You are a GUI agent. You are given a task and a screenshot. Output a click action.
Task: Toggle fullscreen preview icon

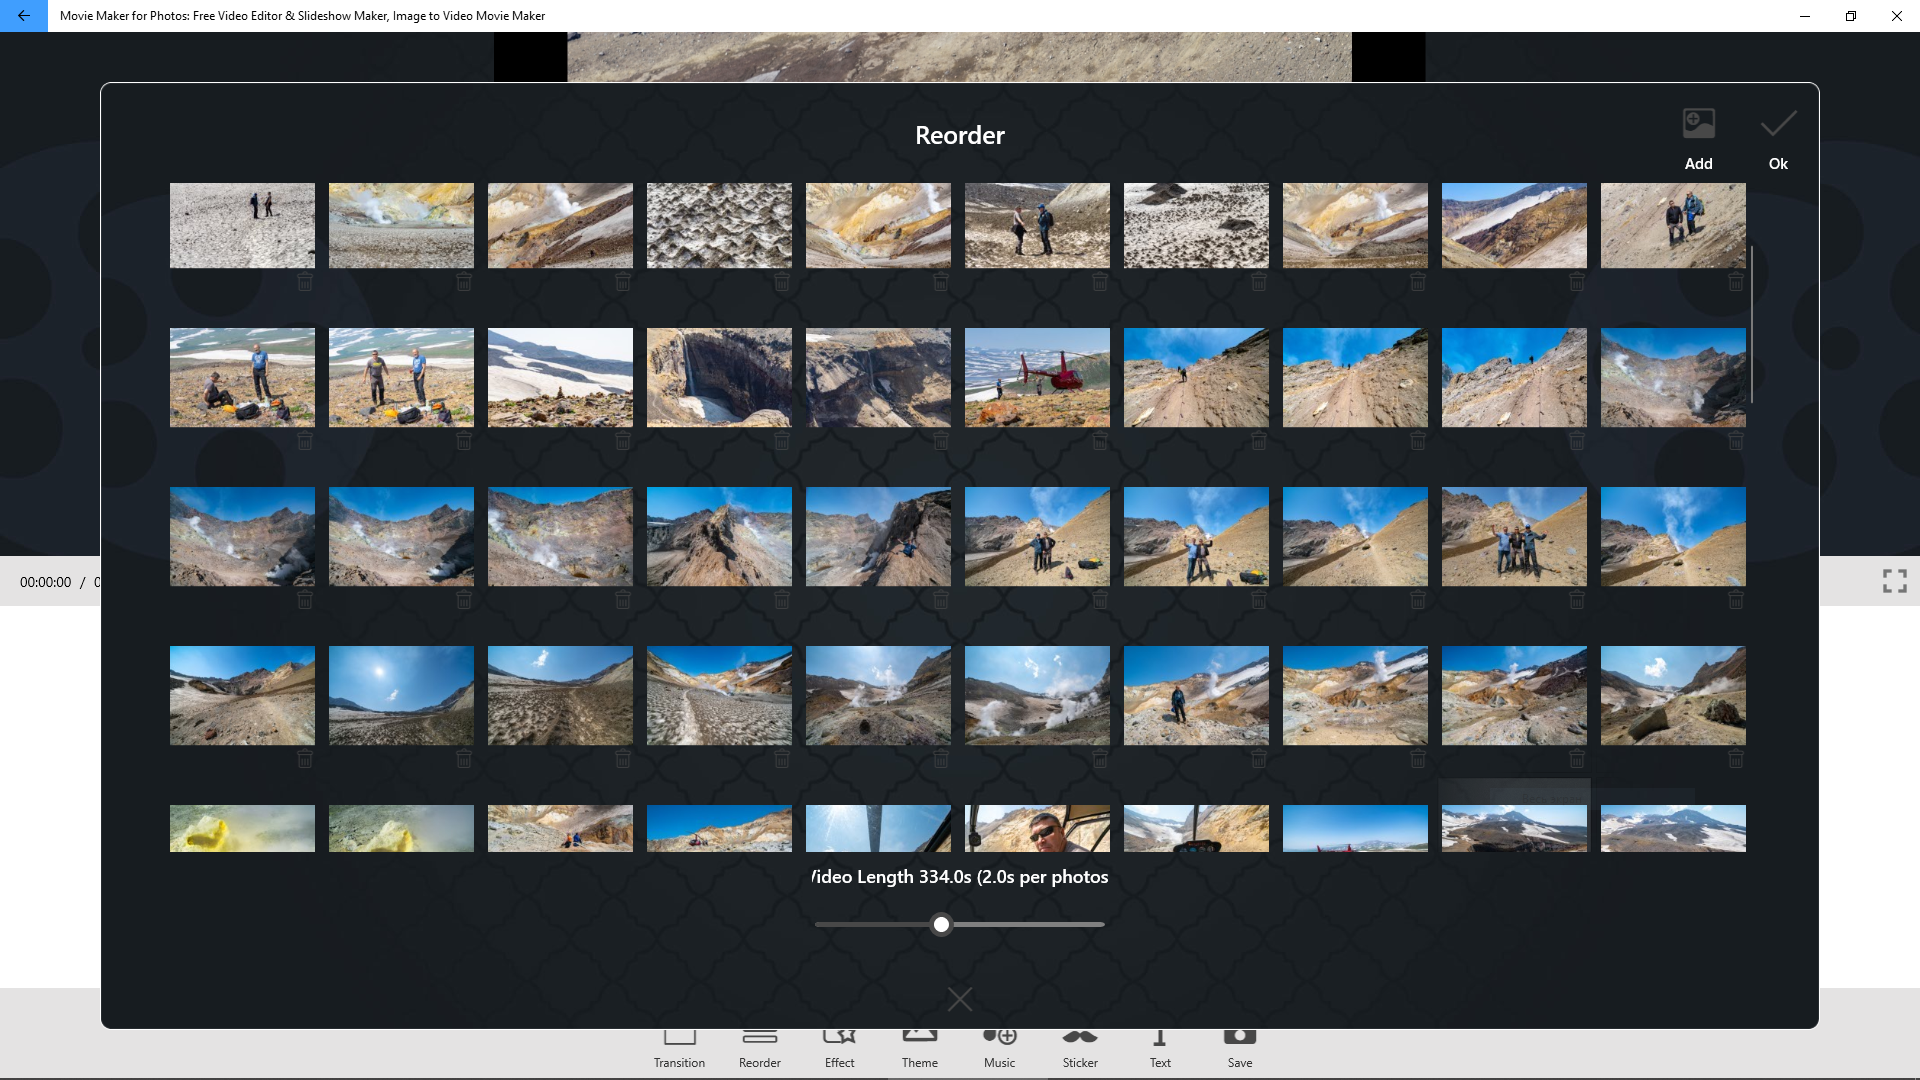(x=1894, y=581)
